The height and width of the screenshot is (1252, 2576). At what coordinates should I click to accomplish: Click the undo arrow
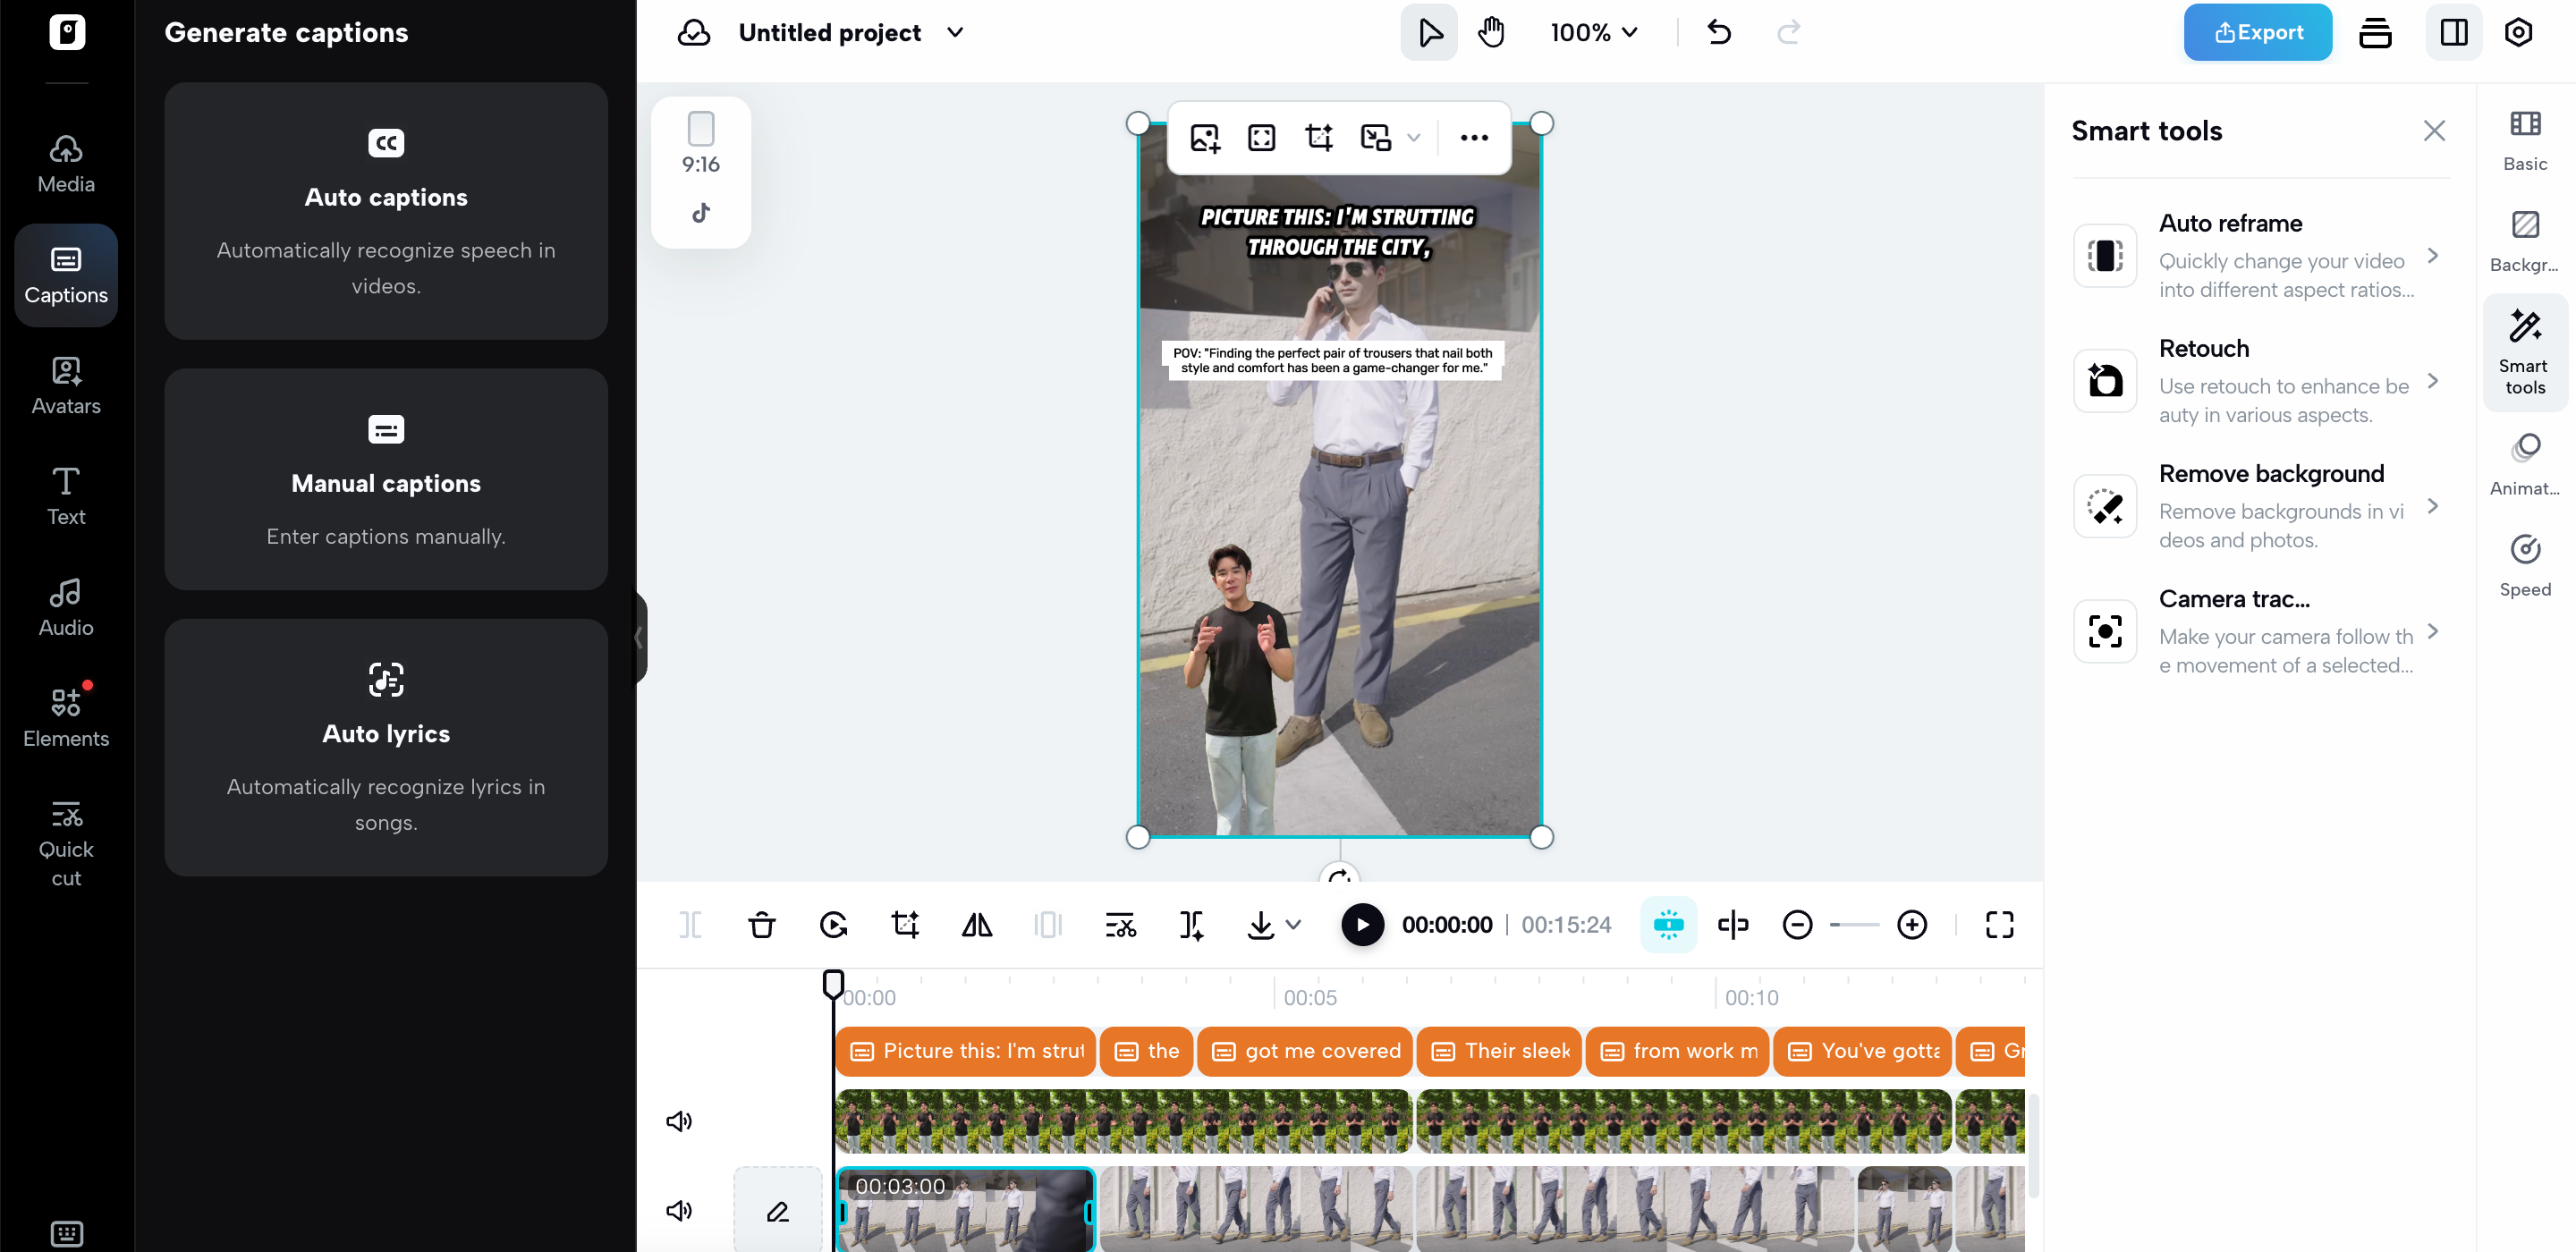[x=1719, y=32]
